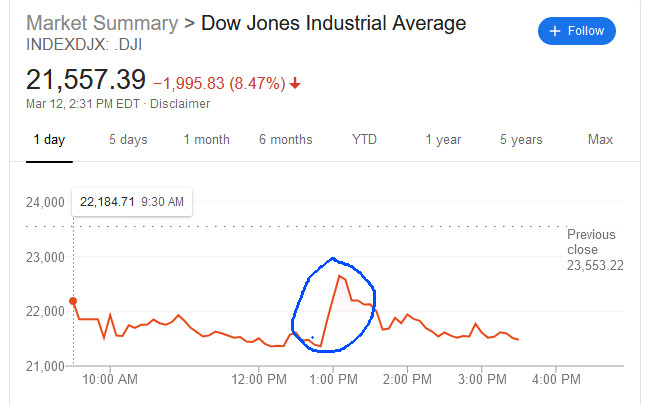The width and height of the screenshot is (653, 405).
Task: Click the 22,184.71 tooltip box
Action: (x=132, y=202)
